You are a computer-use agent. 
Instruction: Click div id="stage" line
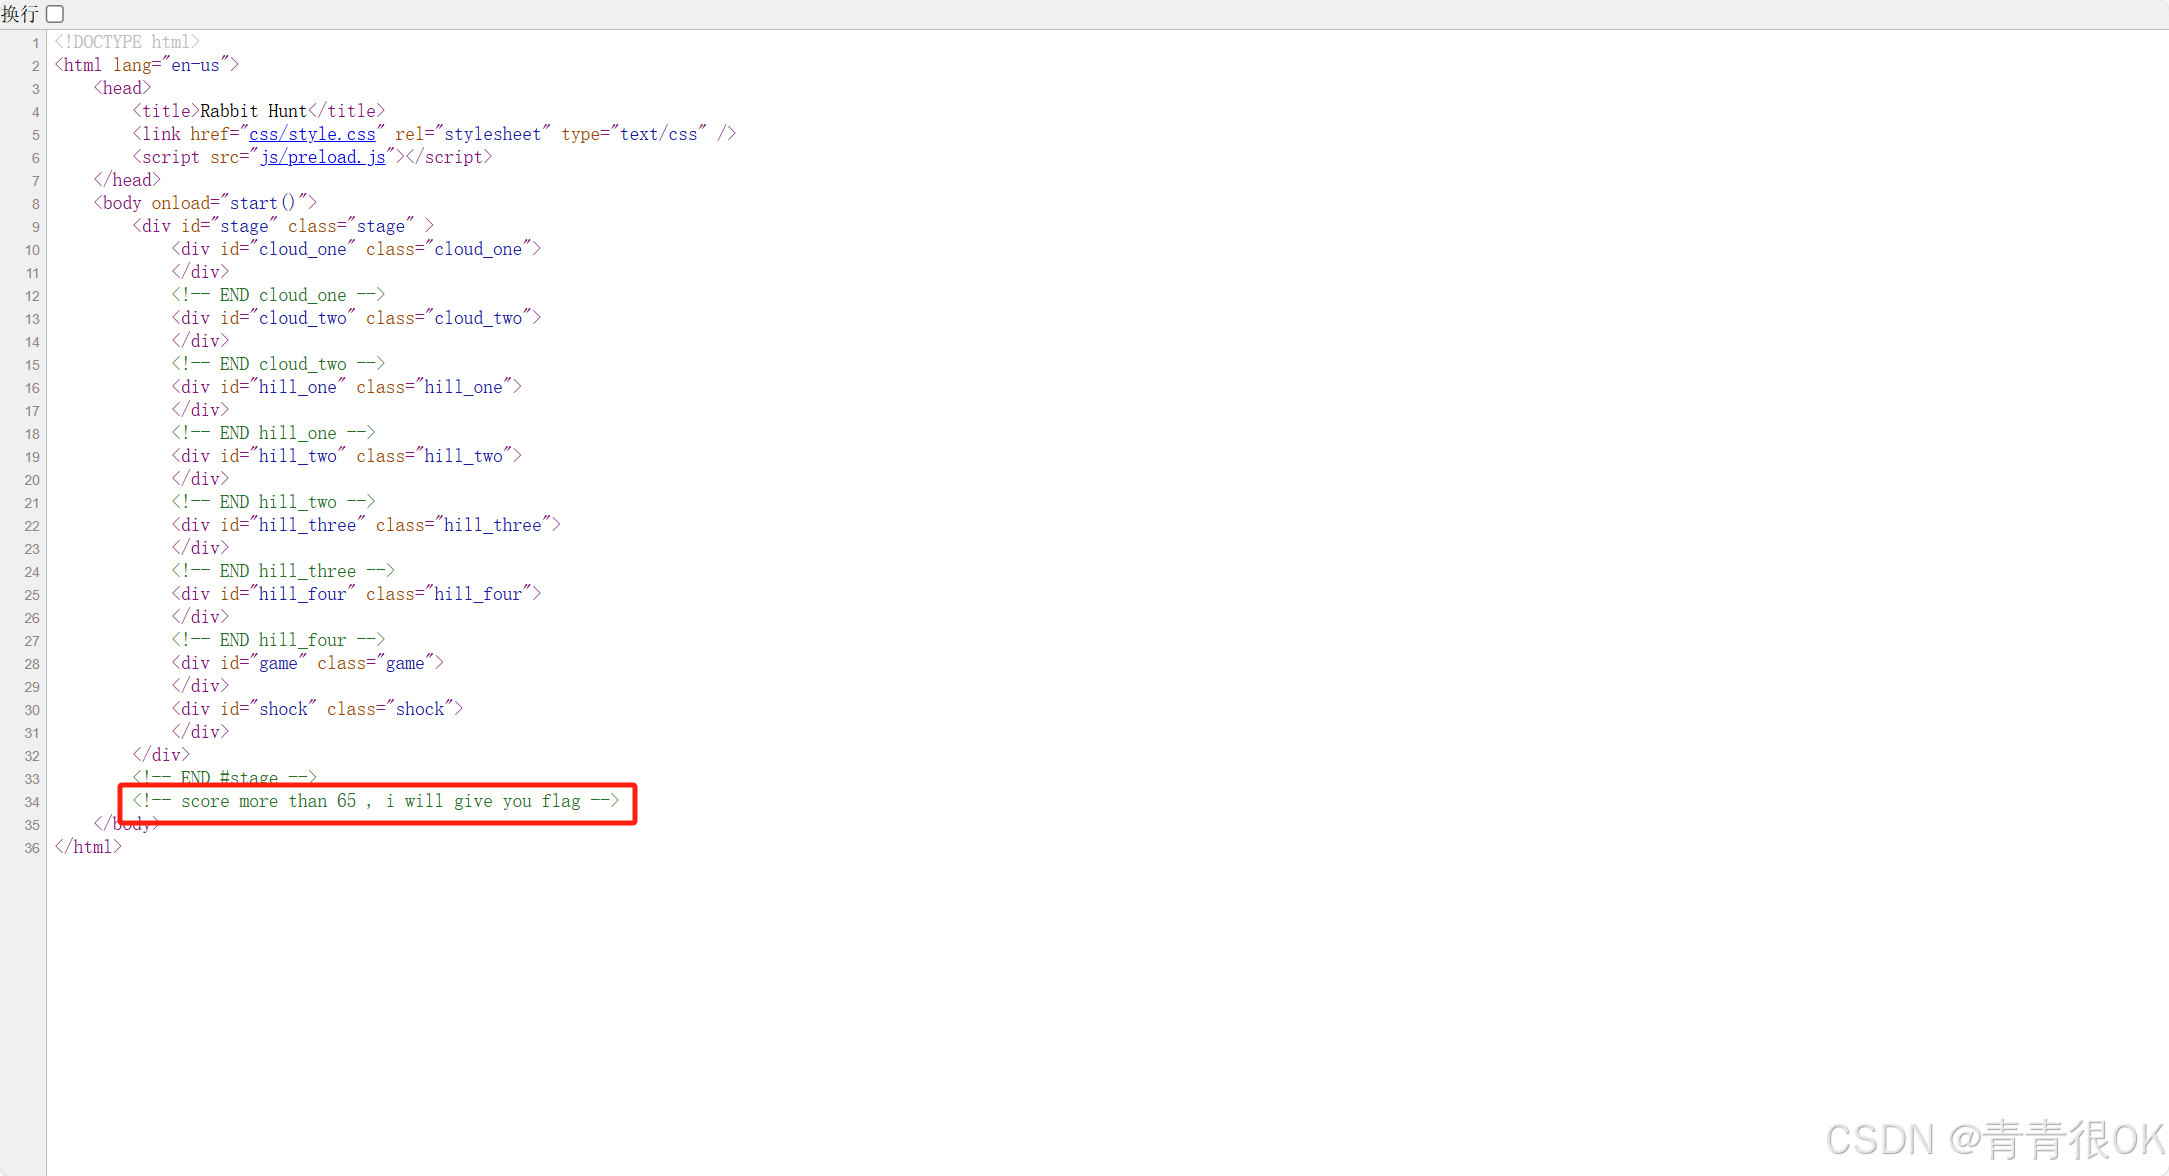tap(283, 226)
